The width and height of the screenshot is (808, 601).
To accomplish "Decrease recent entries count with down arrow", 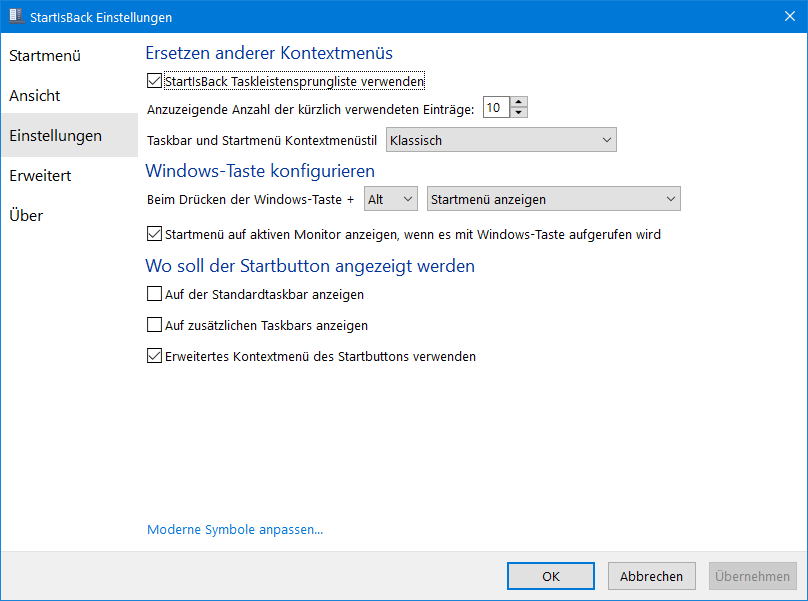I will coord(518,113).
